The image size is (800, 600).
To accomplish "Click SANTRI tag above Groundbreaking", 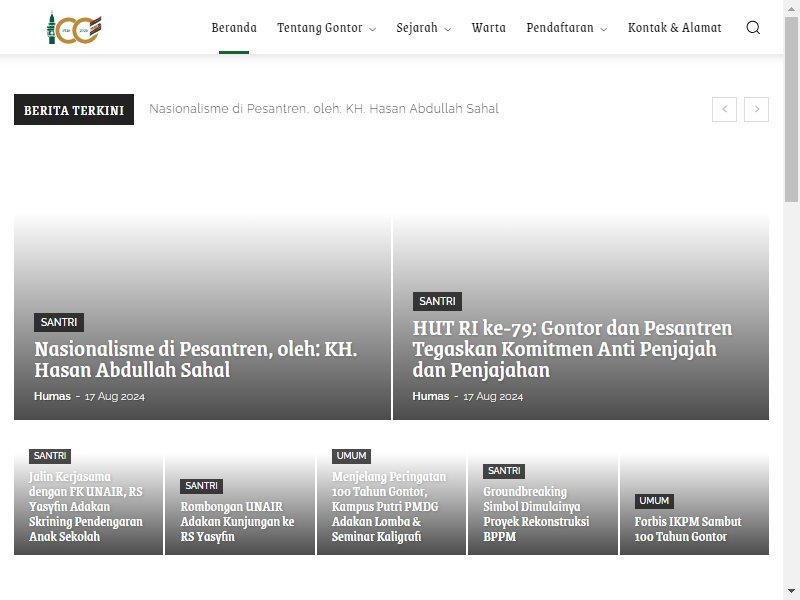I will click(x=504, y=471).
